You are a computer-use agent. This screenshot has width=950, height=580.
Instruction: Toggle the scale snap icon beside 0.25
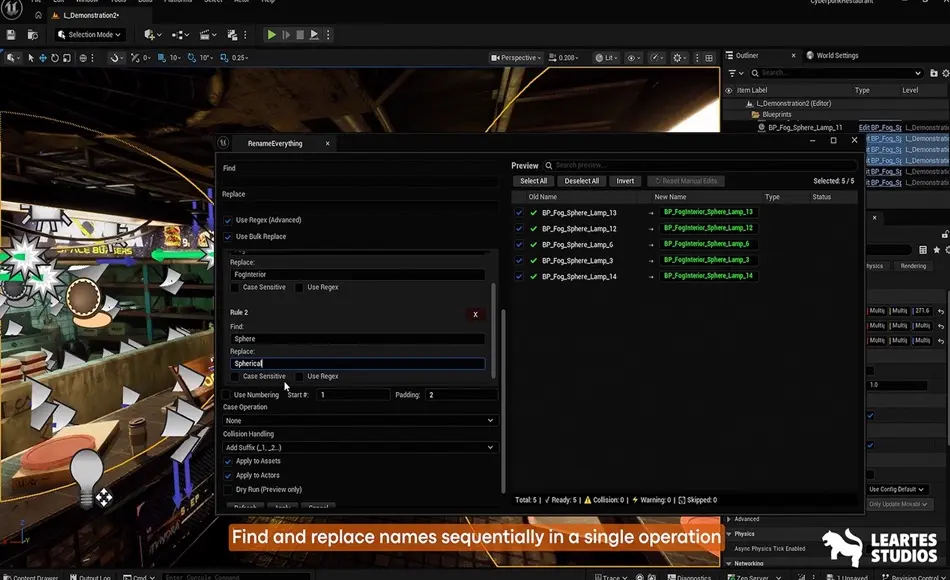point(224,58)
